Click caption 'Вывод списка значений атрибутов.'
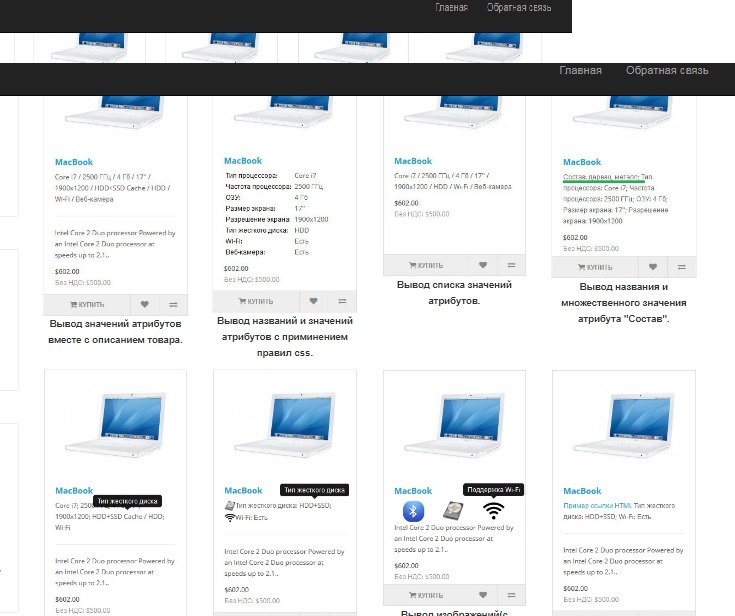Screen dimensions: 735x616 click(454, 293)
